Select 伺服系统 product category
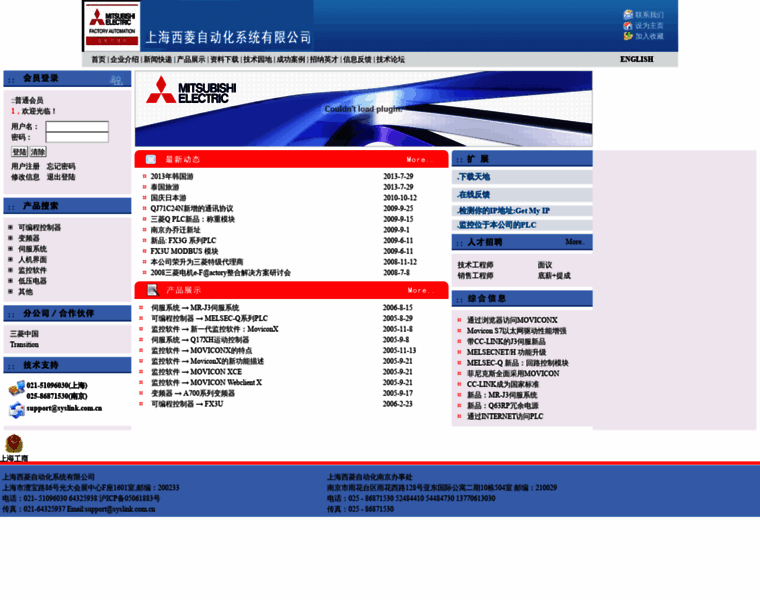760x600 pixels. tap(32, 249)
